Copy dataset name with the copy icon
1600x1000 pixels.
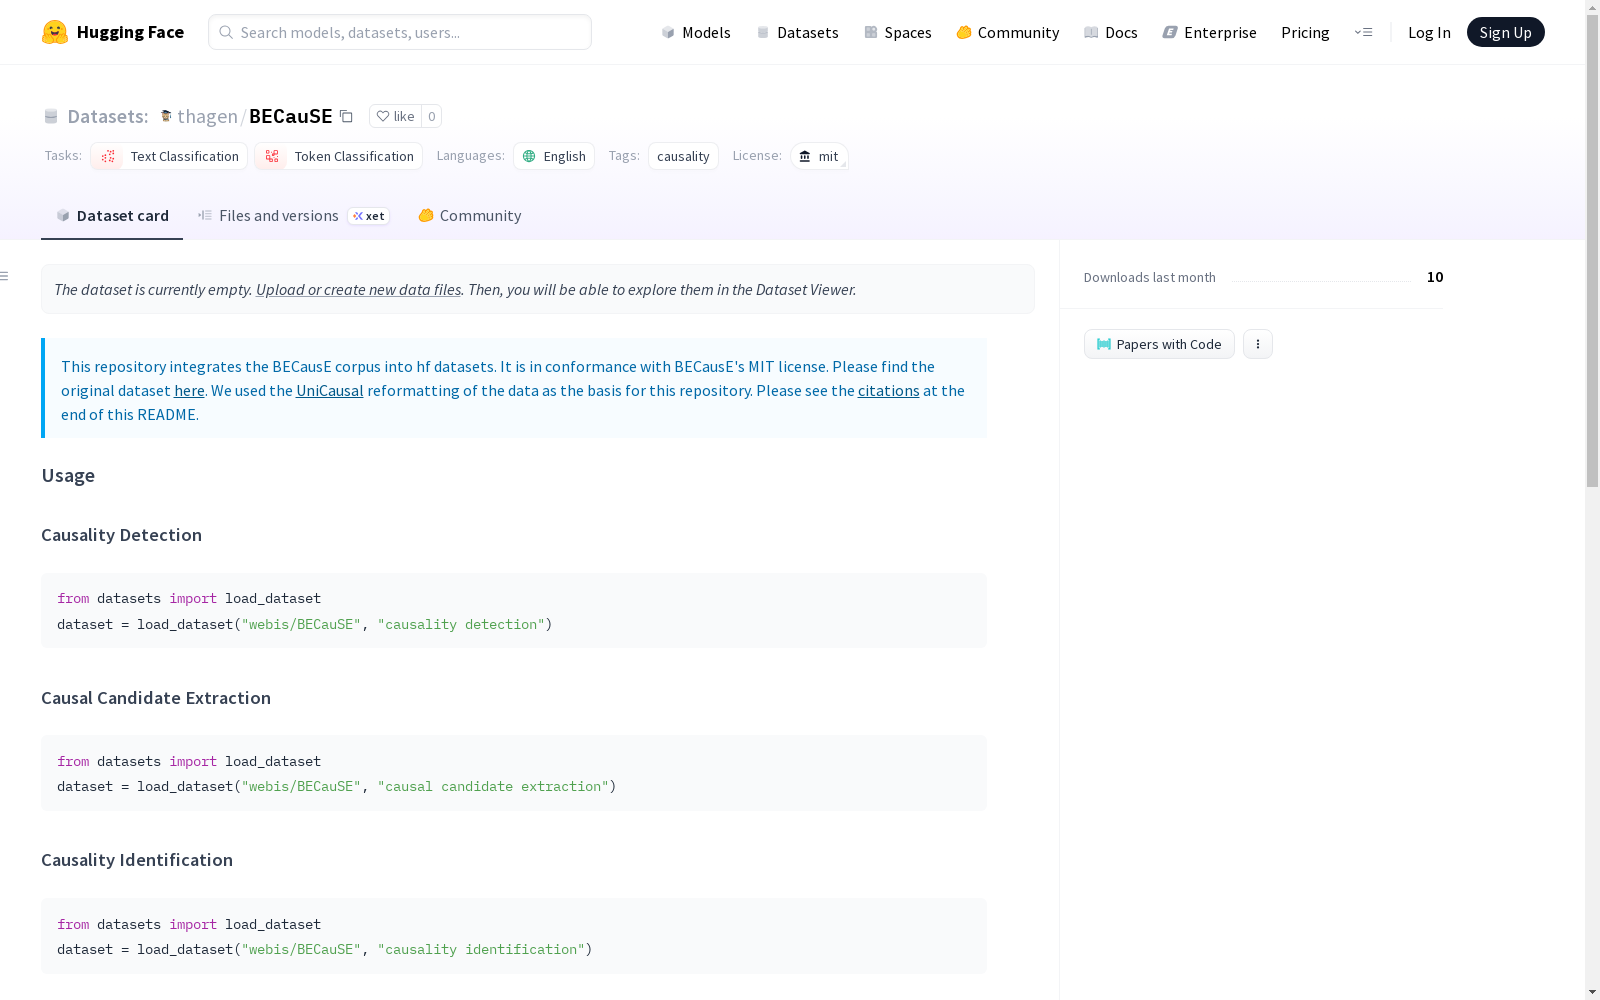(346, 116)
